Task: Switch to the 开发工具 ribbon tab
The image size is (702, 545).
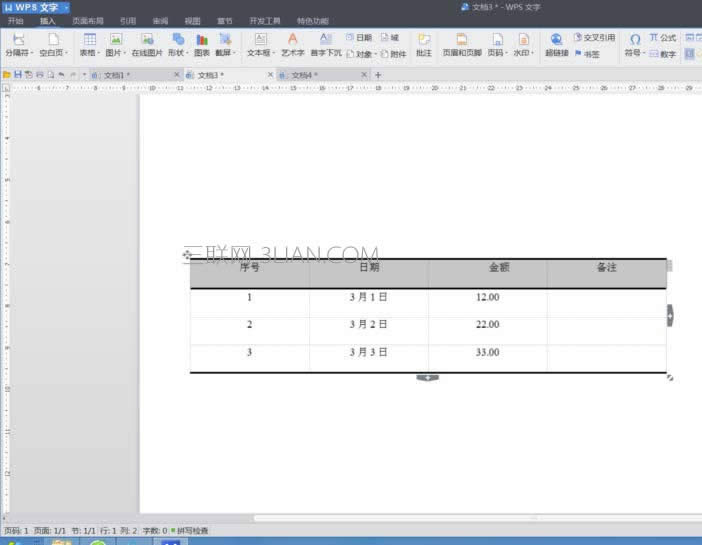Action: [265, 21]
